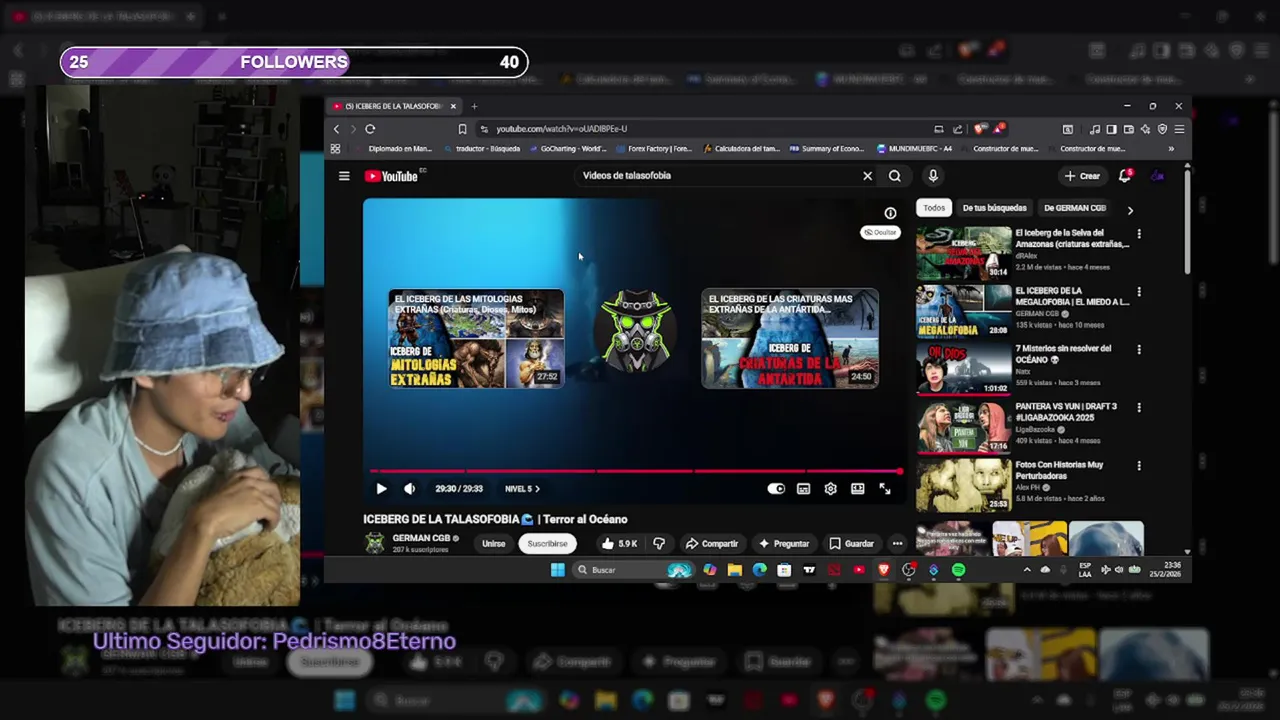The image size is (1280, 720).
Task: Click the Crear button
Action: [1082, 176]
